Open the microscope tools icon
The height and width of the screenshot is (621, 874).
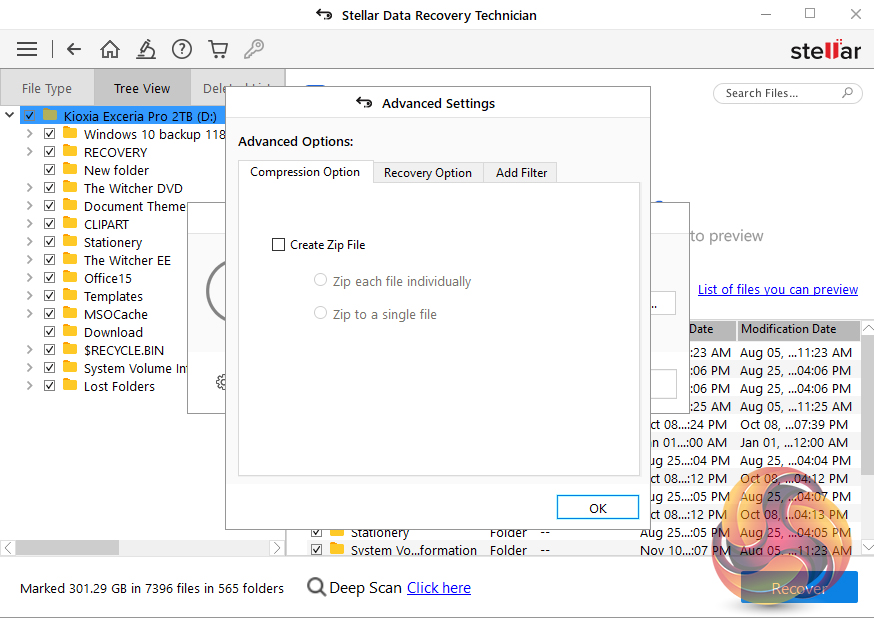click(x=145, y=49)
